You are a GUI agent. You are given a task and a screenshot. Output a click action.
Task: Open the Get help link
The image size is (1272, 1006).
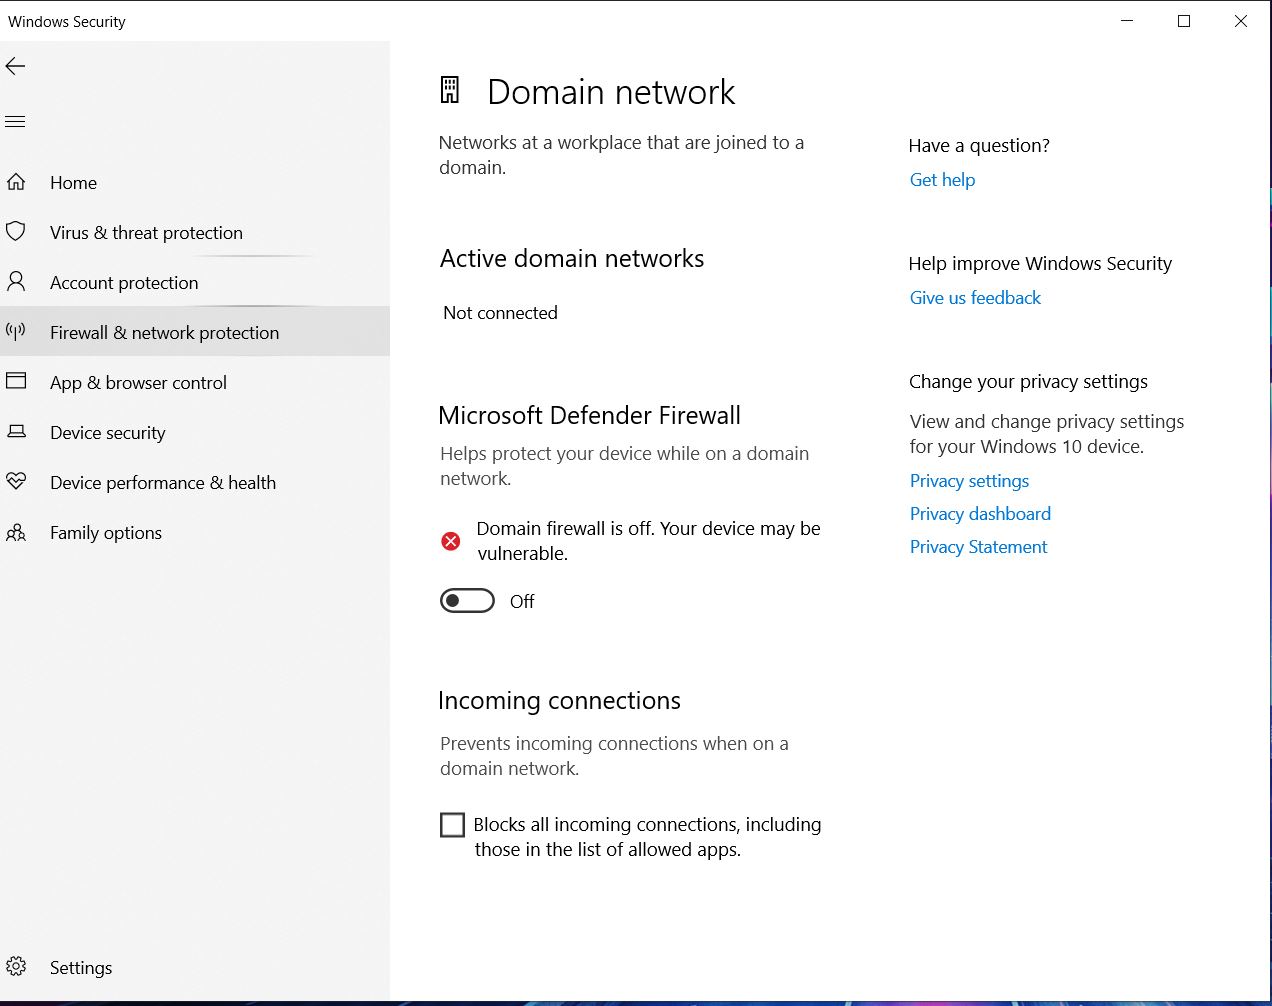coord(942,180)
